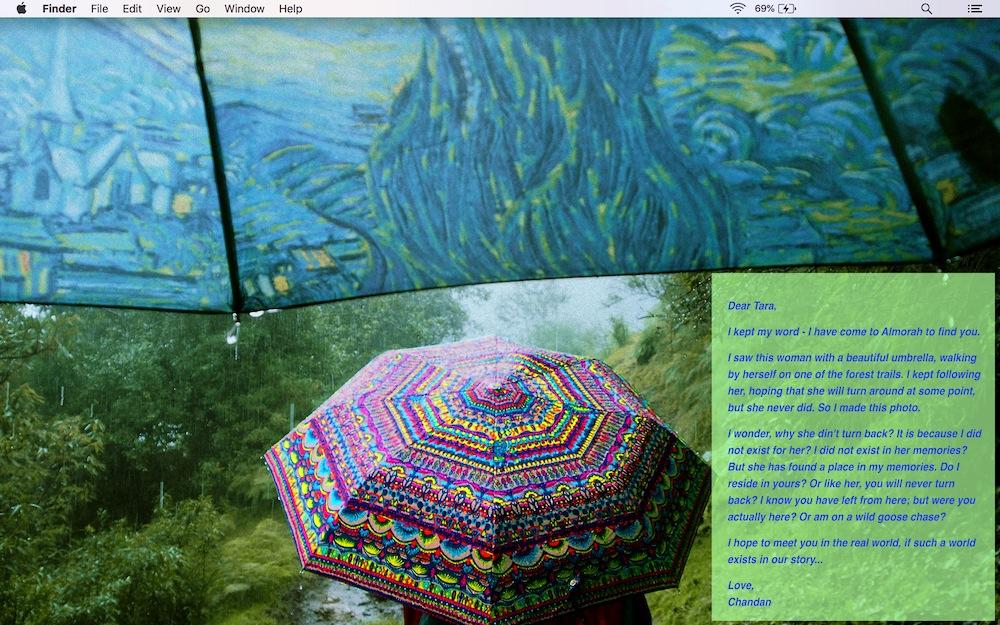
Task: Open the Apple menu
Action: (21, 8)
